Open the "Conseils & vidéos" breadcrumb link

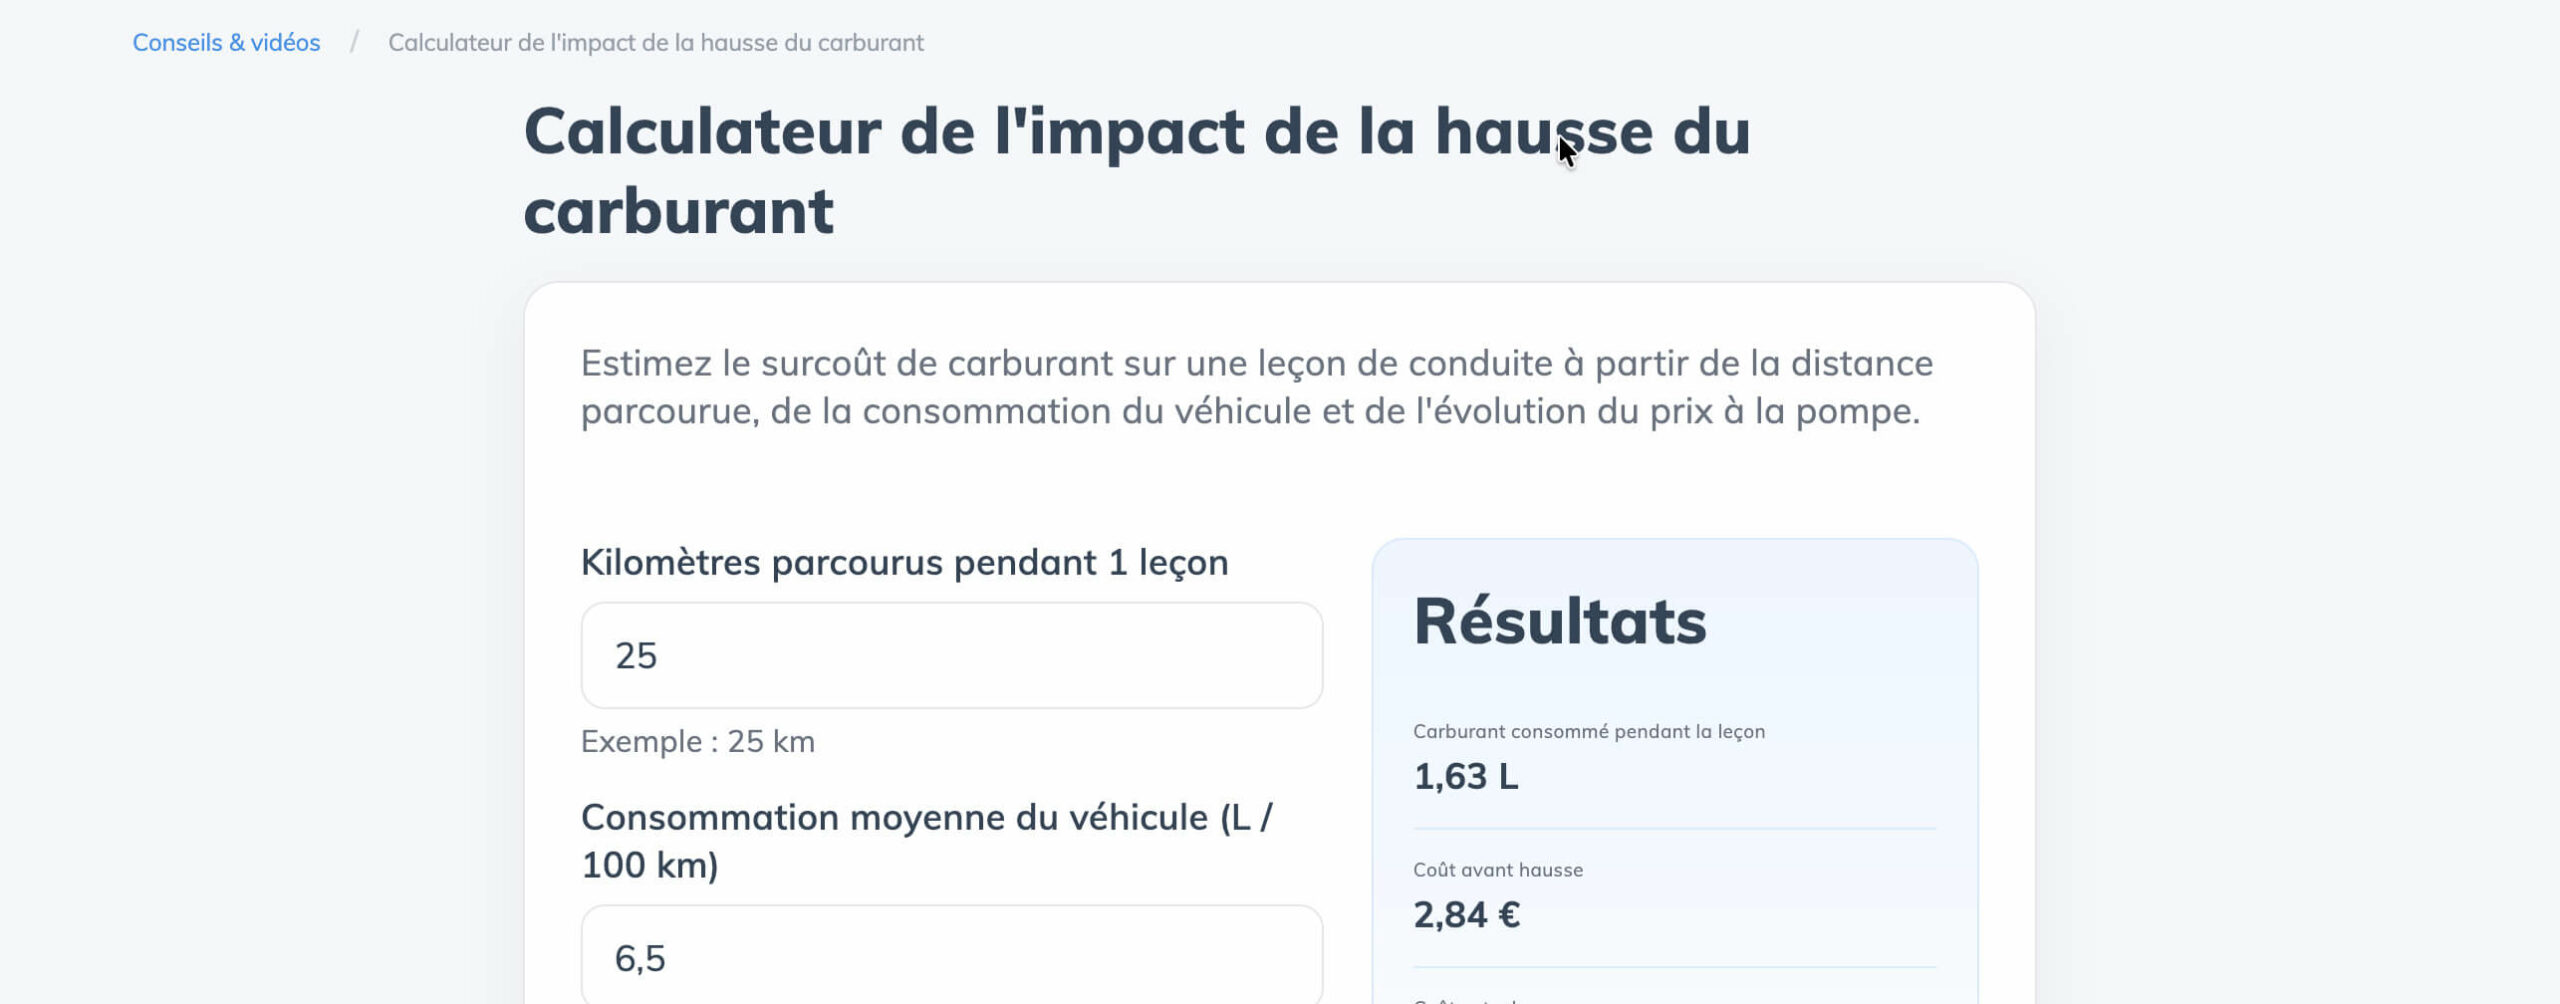point(225,42)
